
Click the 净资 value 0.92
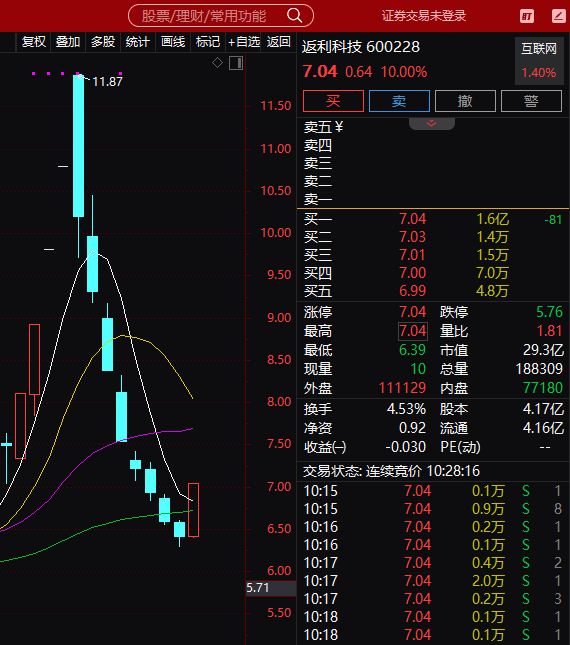412,428
